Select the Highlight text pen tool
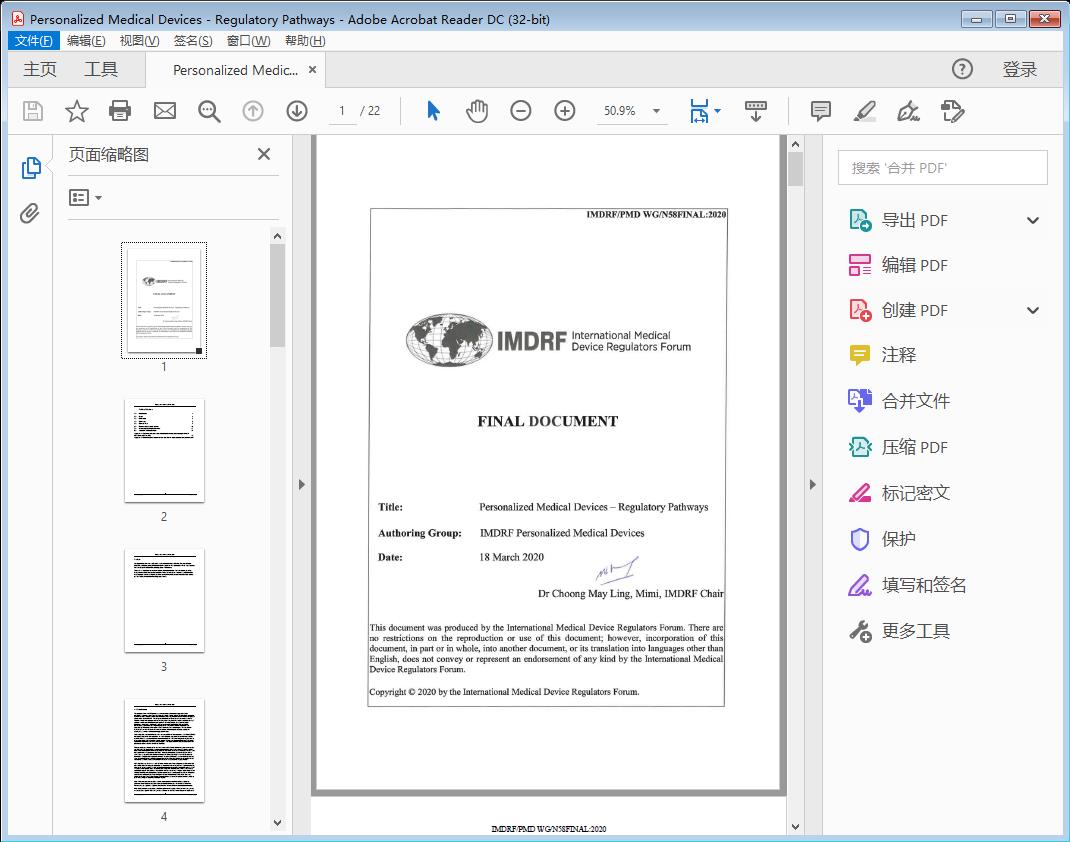 [865, 111]
